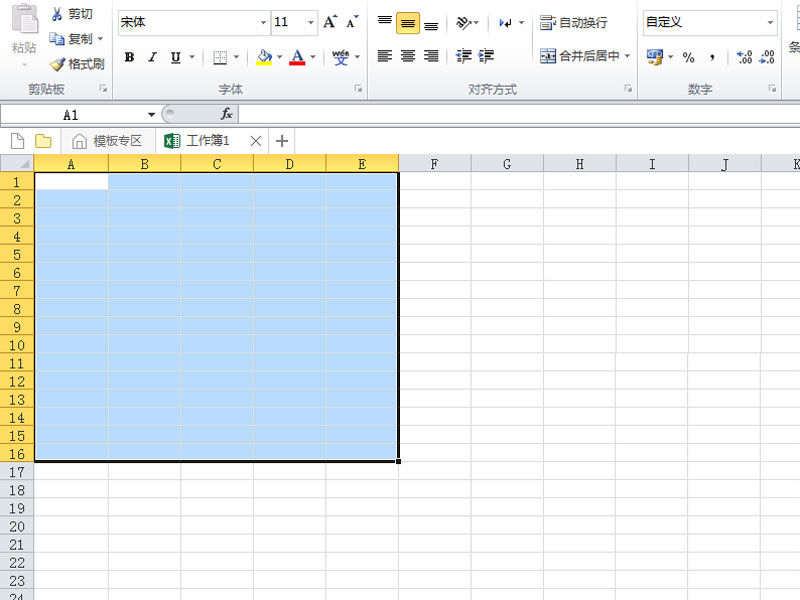Click the open folder icon
This screenshot has height=600, width=800.
tap(43, 141)
